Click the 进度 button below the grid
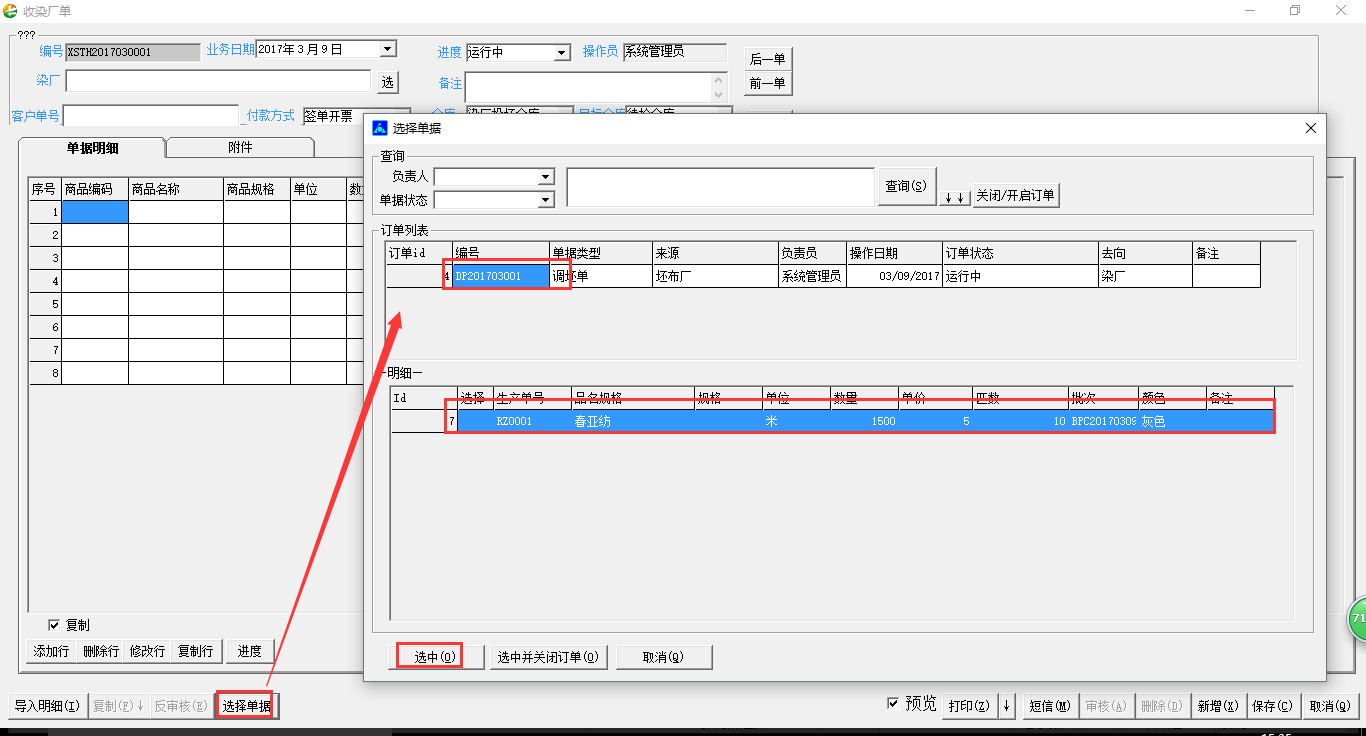This screenshot has height=736, width=1366. [x=250, y=651]
